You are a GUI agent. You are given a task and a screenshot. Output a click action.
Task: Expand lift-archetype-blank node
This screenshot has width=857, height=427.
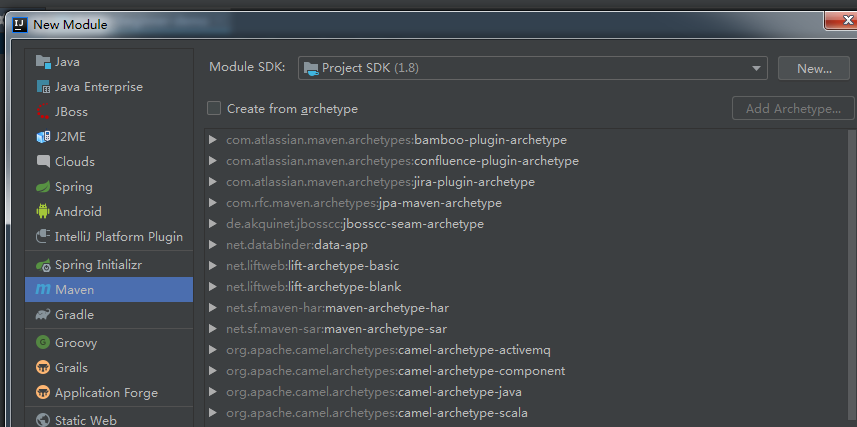point(213,286)
